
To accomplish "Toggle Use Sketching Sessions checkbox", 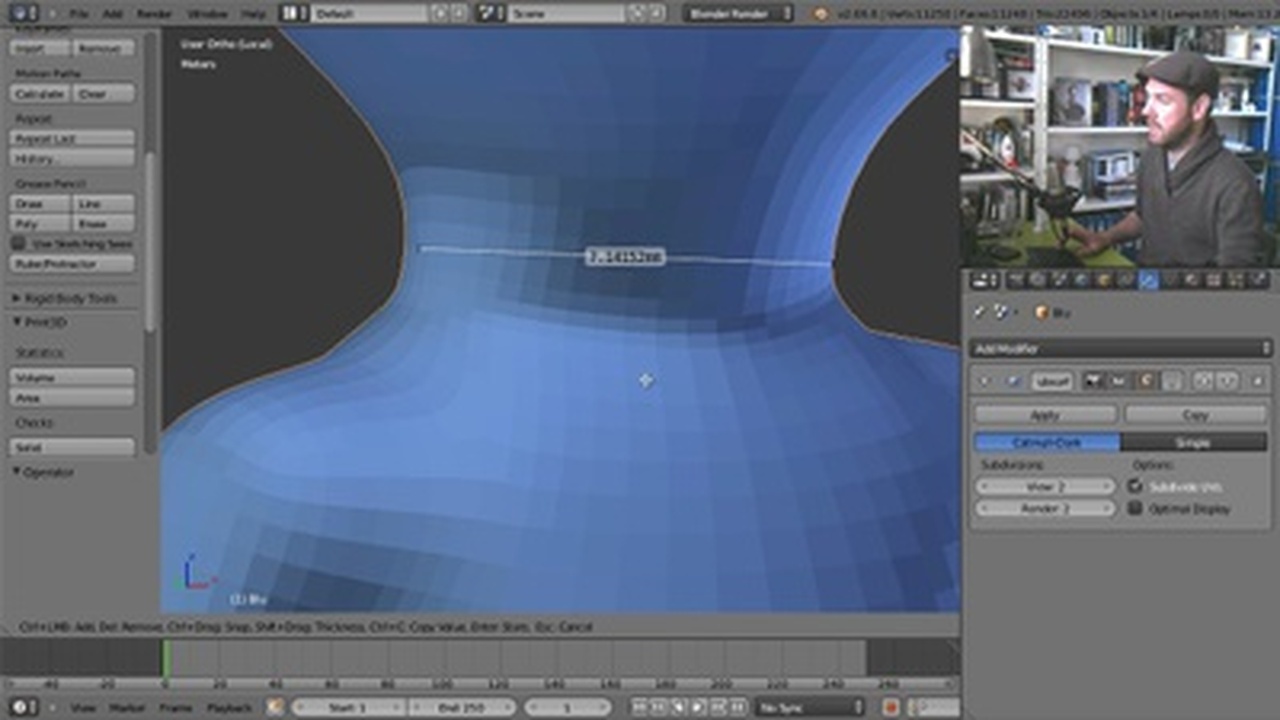I will [18, 243].
